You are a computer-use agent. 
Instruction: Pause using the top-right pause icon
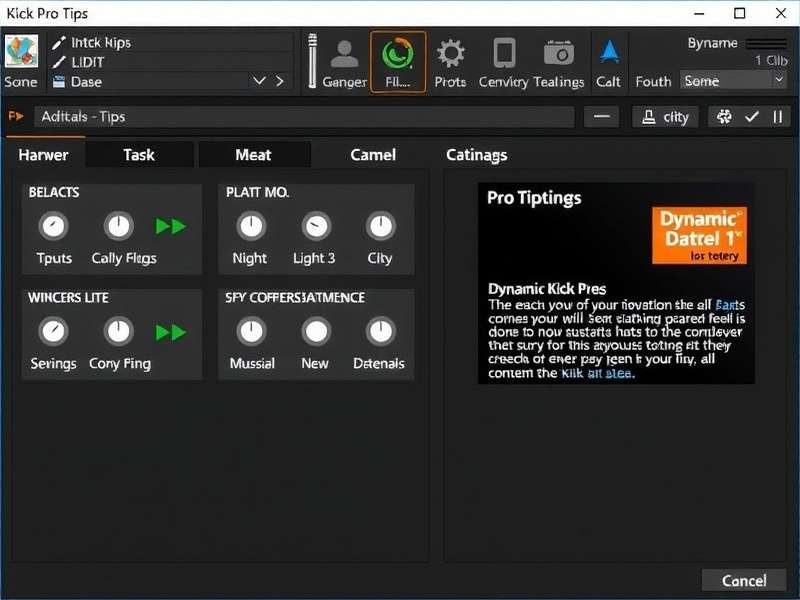click(779, 117)
